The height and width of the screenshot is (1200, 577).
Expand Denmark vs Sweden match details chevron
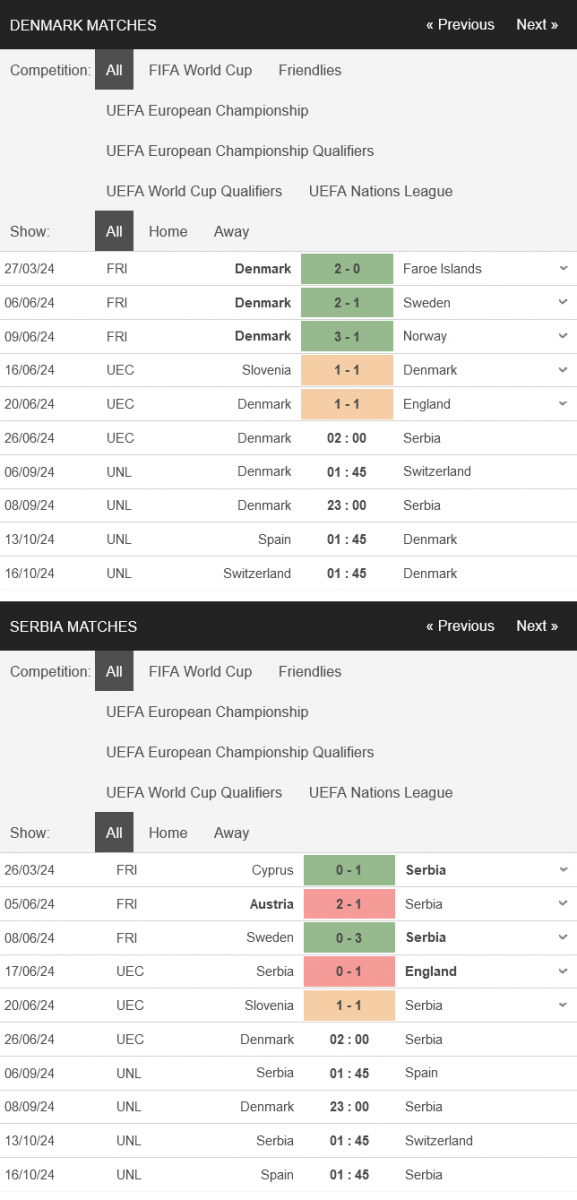(564, 302)
